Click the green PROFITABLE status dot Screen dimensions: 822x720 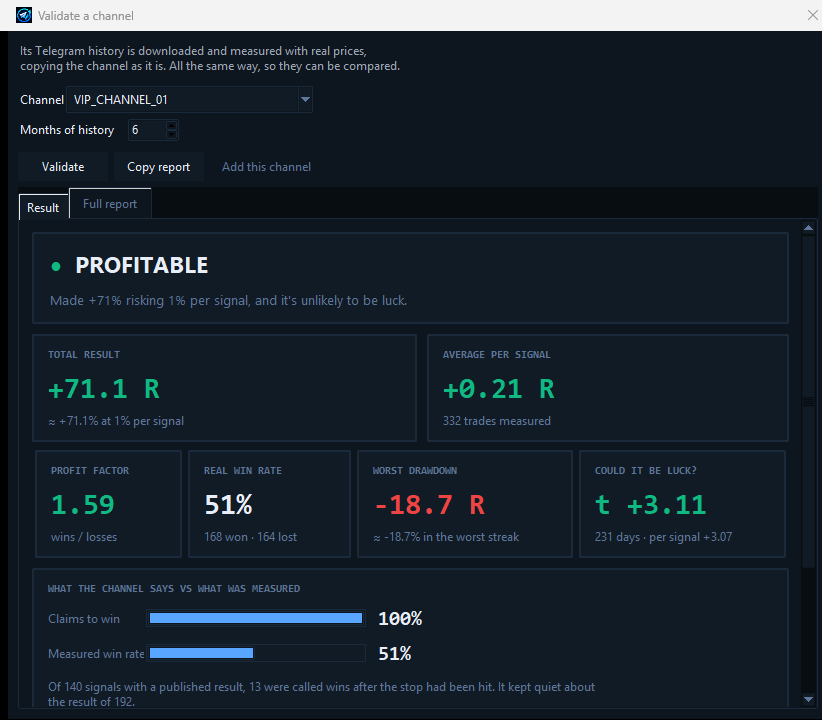point(56,266)
